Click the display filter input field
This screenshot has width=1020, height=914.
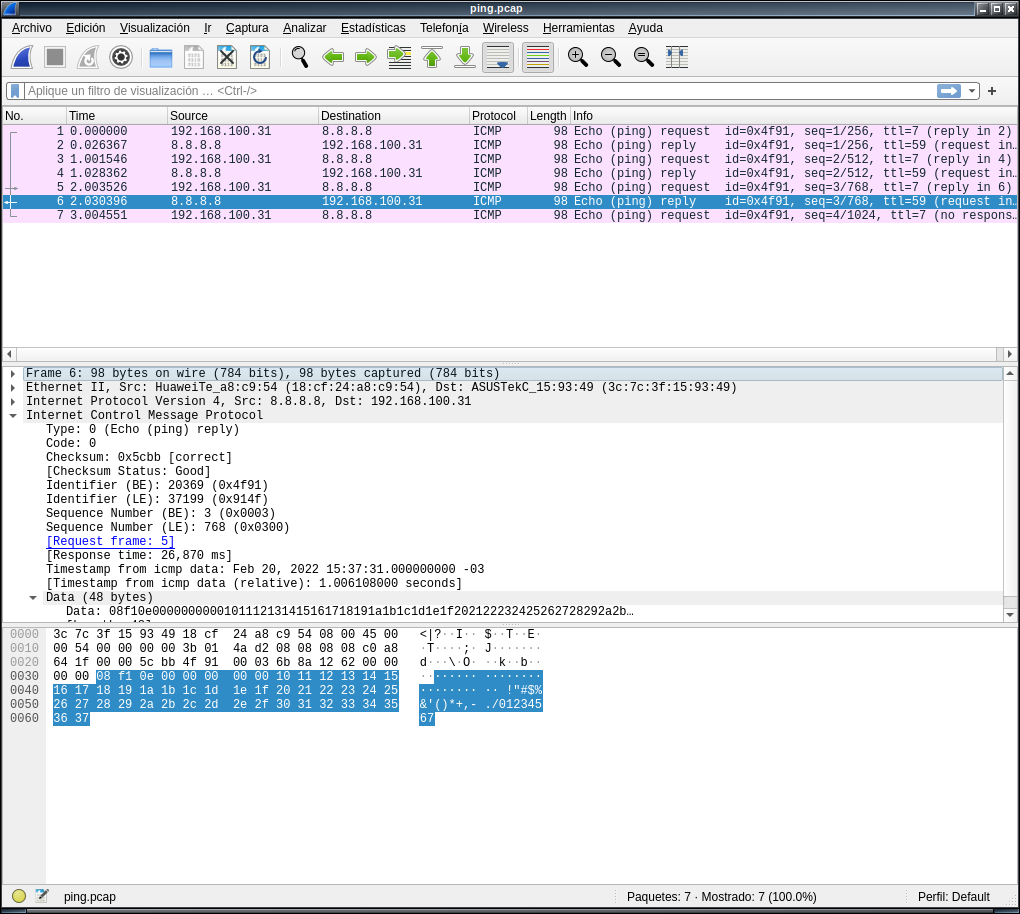point(480,91)
